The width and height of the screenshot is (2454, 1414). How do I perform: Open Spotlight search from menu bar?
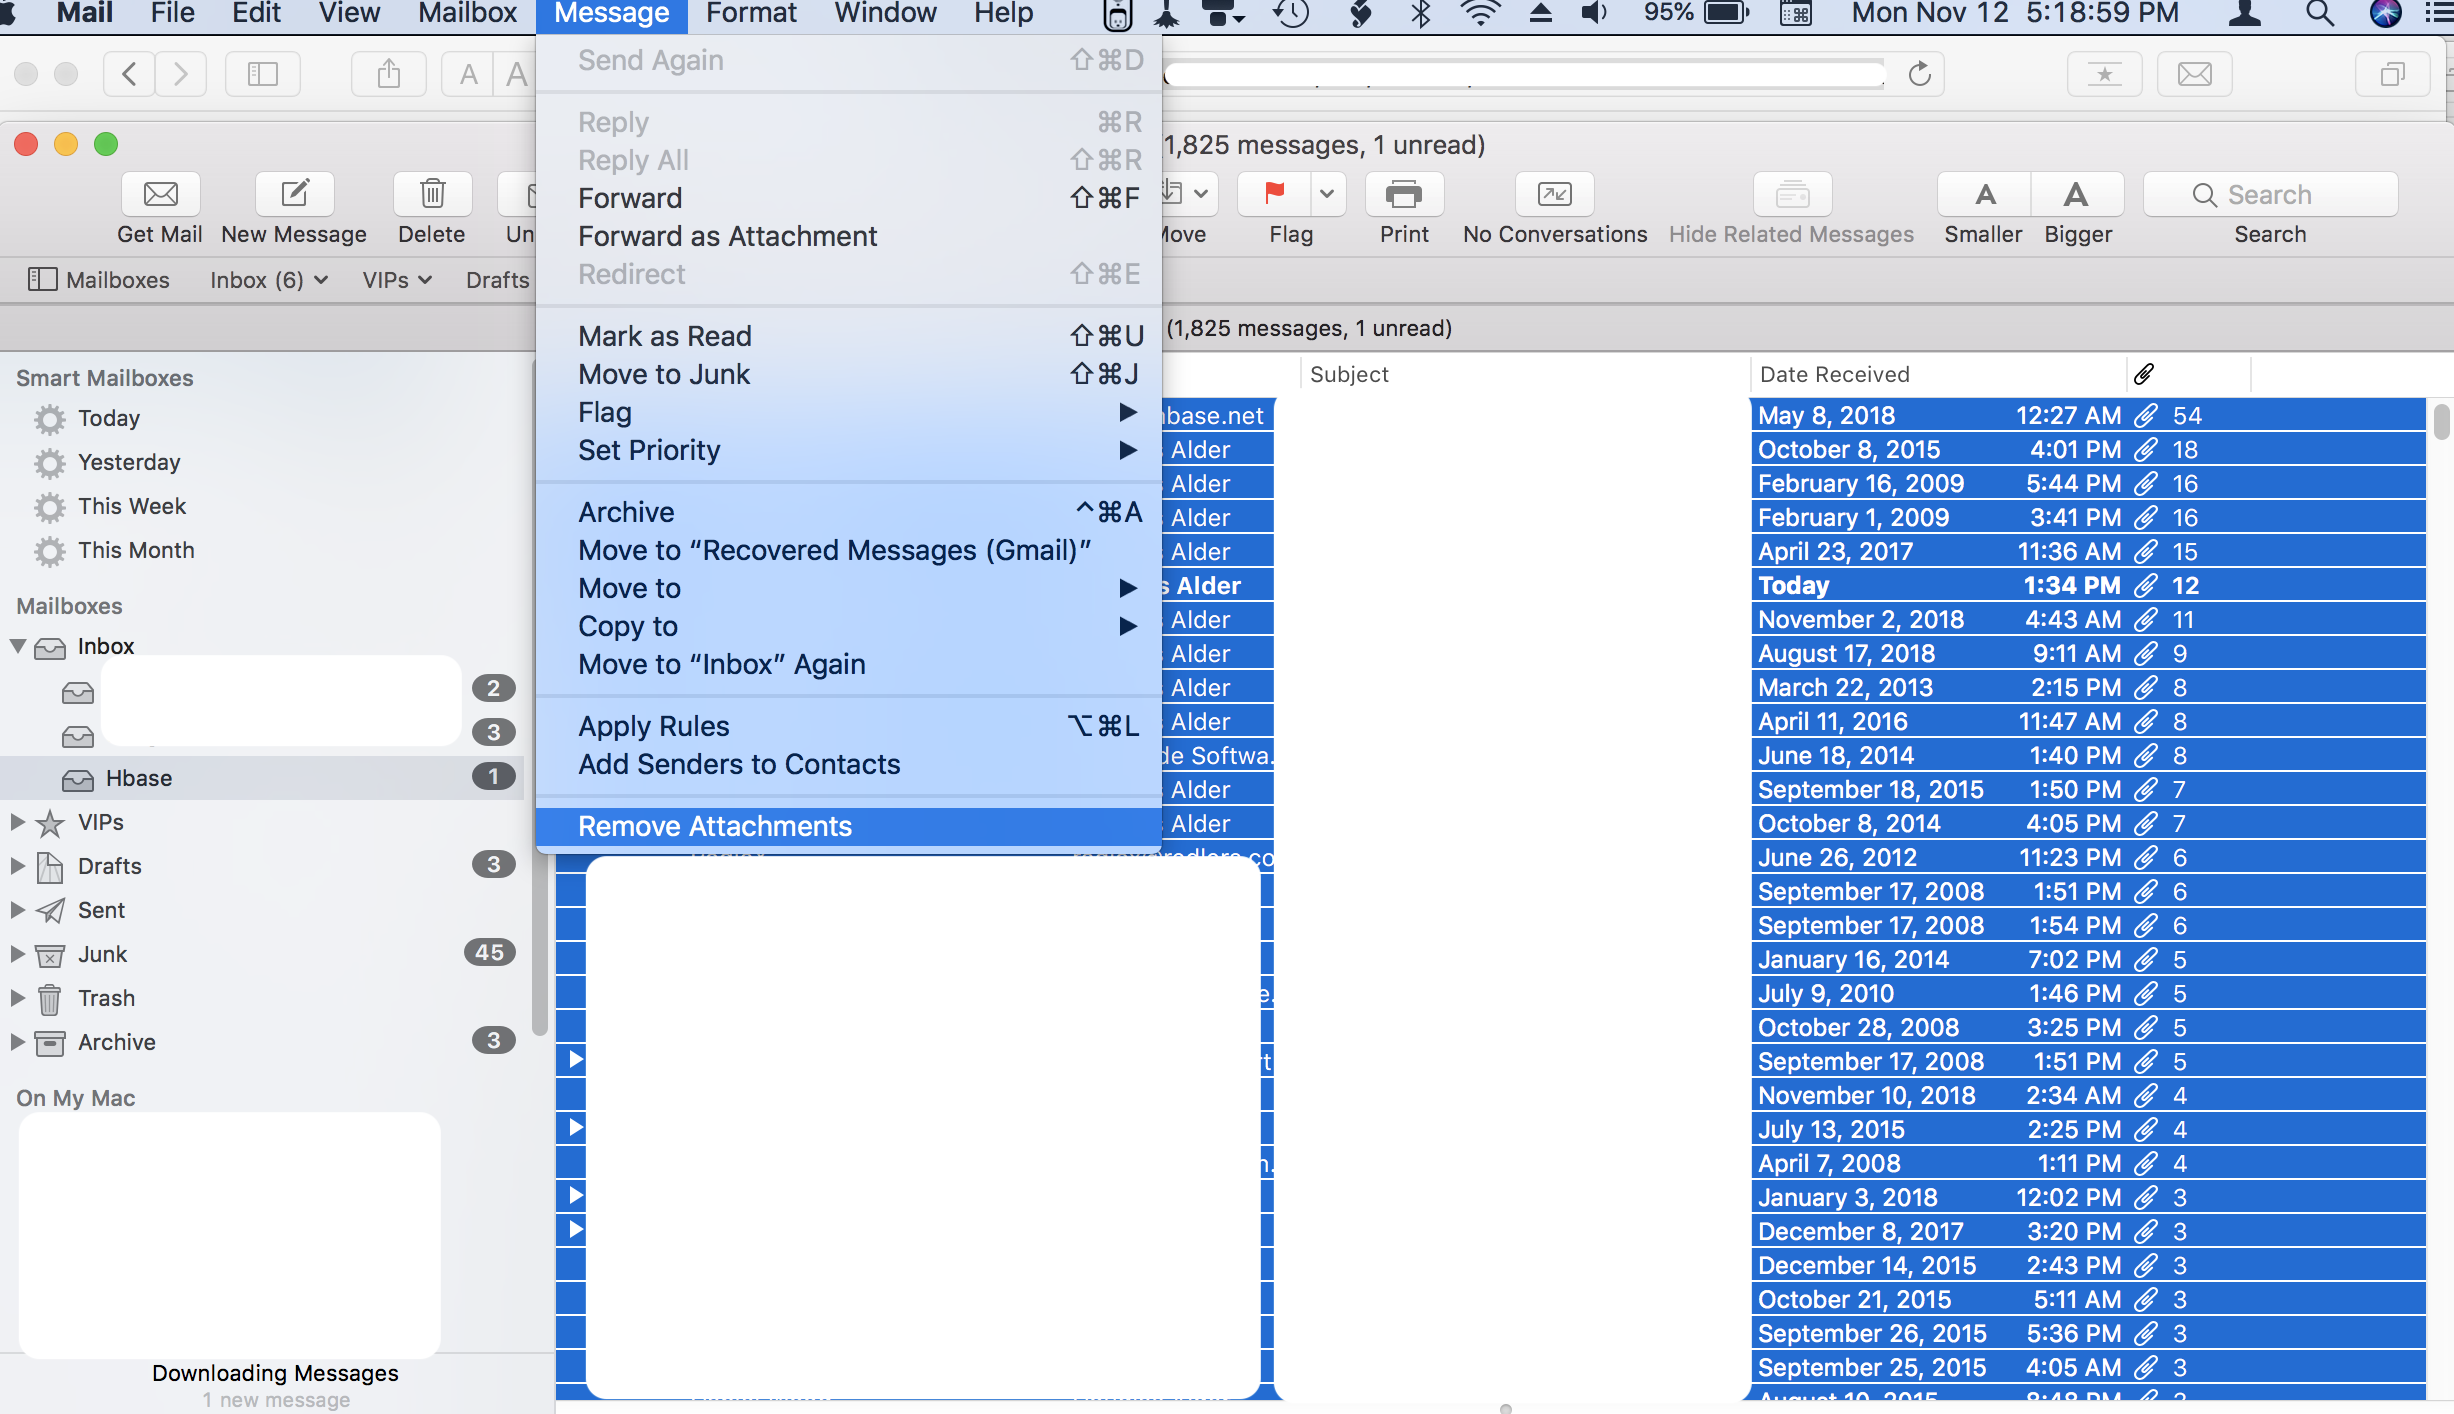(2318, 15)
